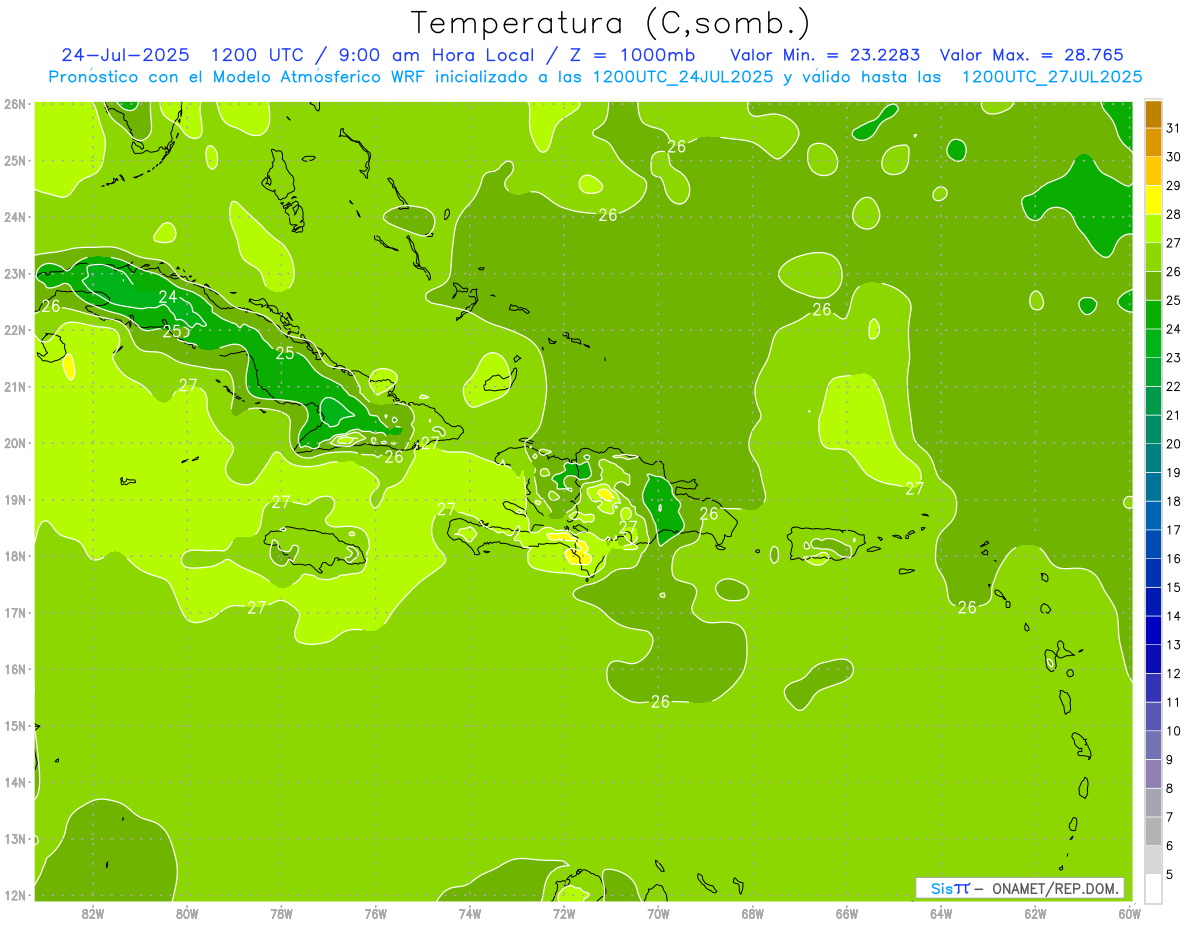Click the '22N' latitude label
1200x927 pixels.
pyautogui.click(x=15, y=330)
